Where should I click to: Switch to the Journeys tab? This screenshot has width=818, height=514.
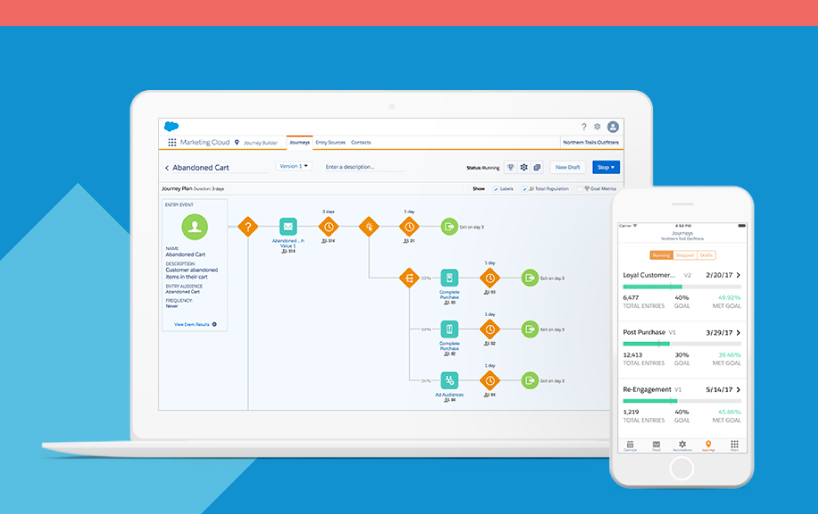[299, 142]
